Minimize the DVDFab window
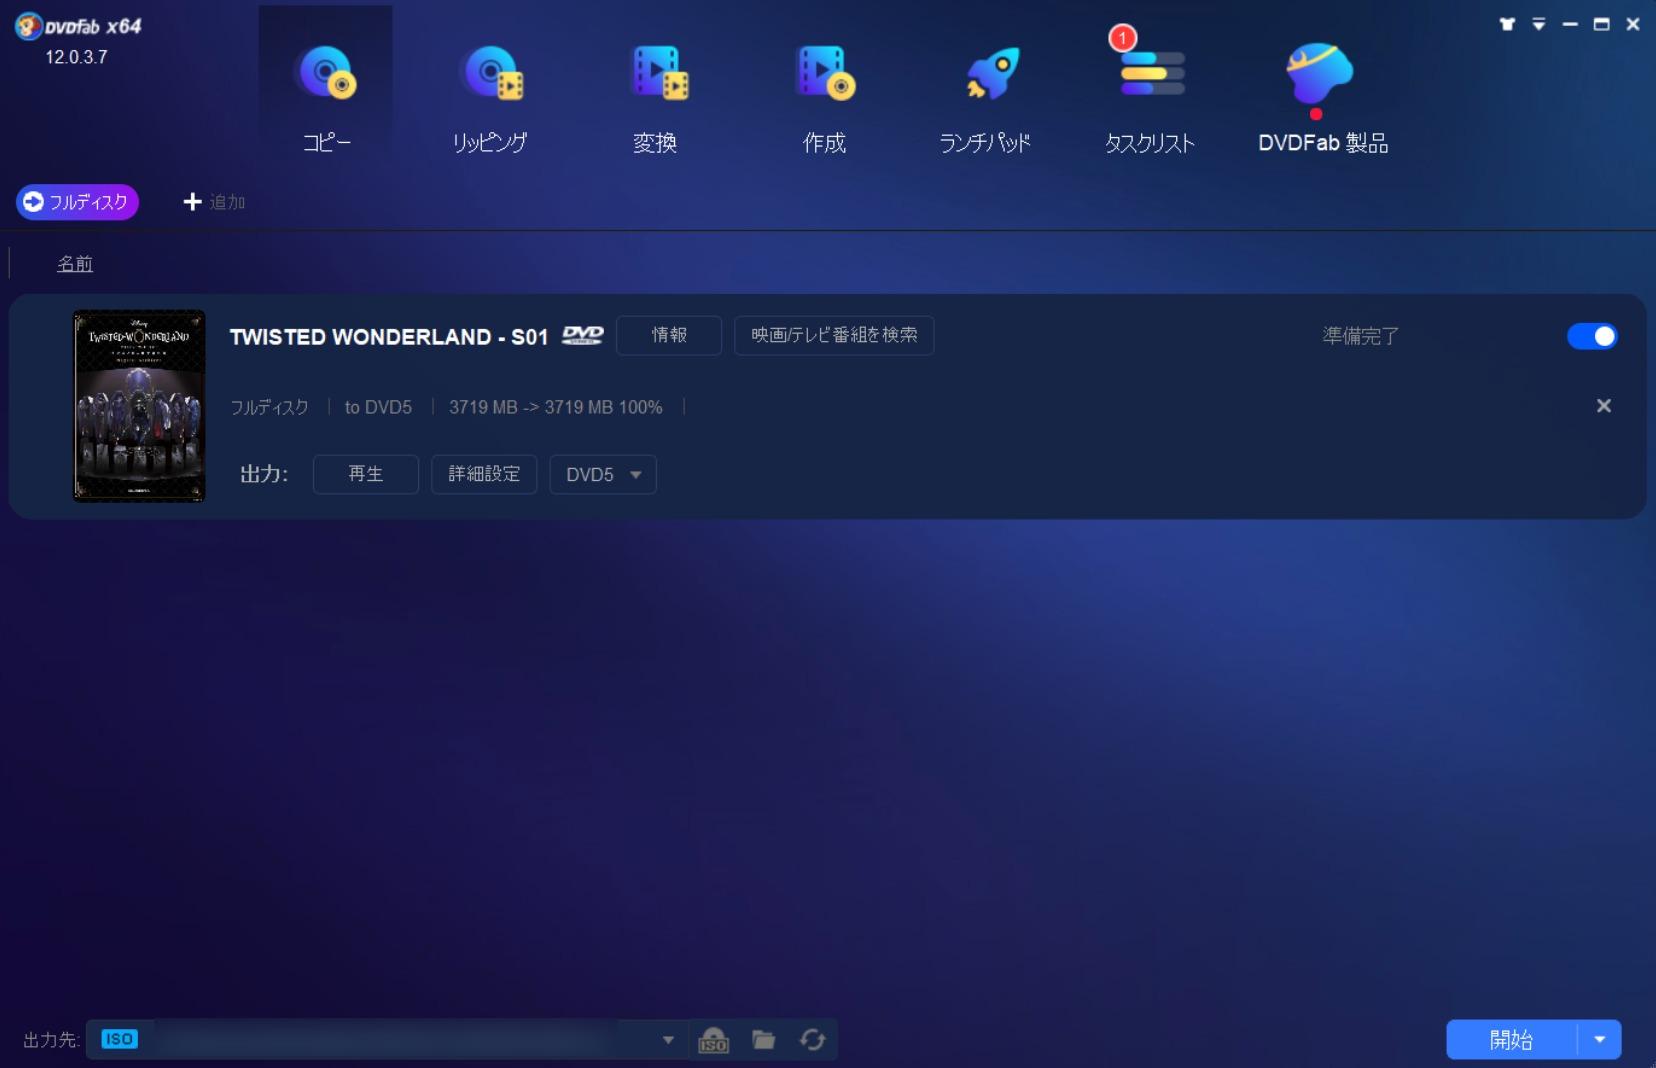1656x1068 pixels. 1570,24
